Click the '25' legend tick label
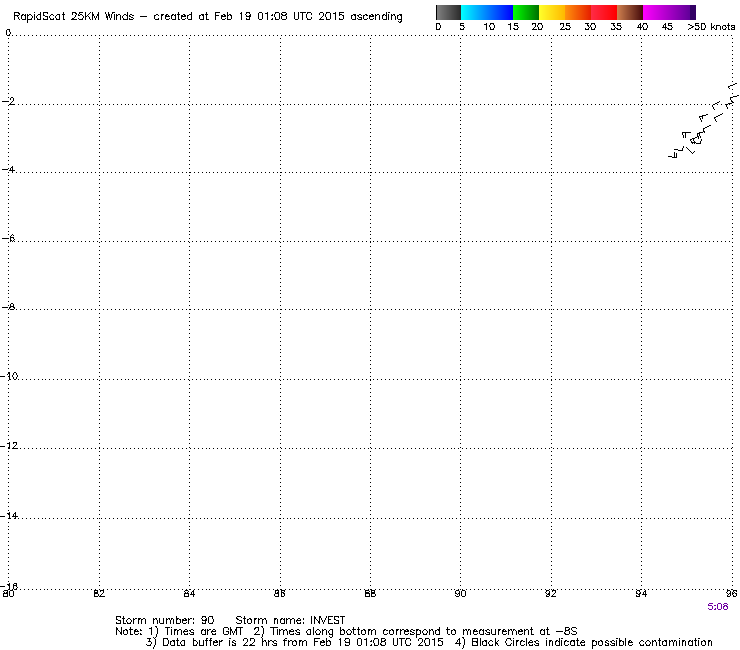Screen dimensions: 740x650 coord(565,27)
